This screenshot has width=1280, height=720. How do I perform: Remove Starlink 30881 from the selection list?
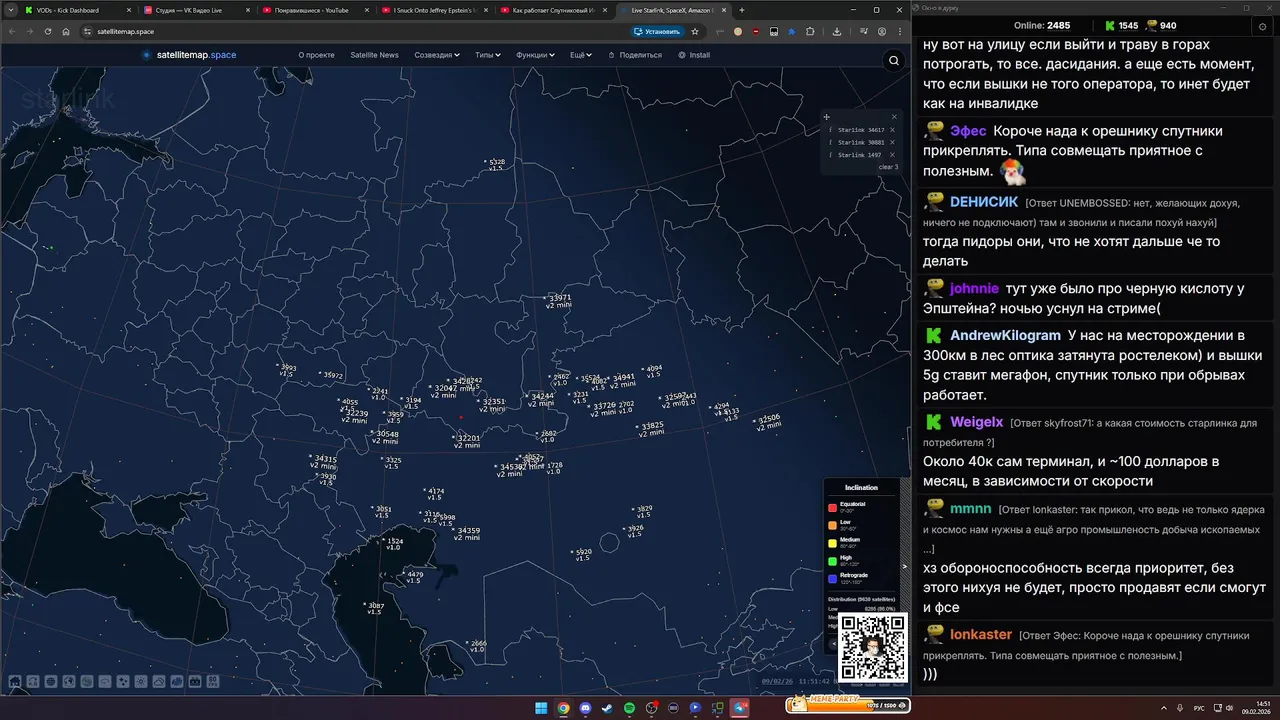893,142
